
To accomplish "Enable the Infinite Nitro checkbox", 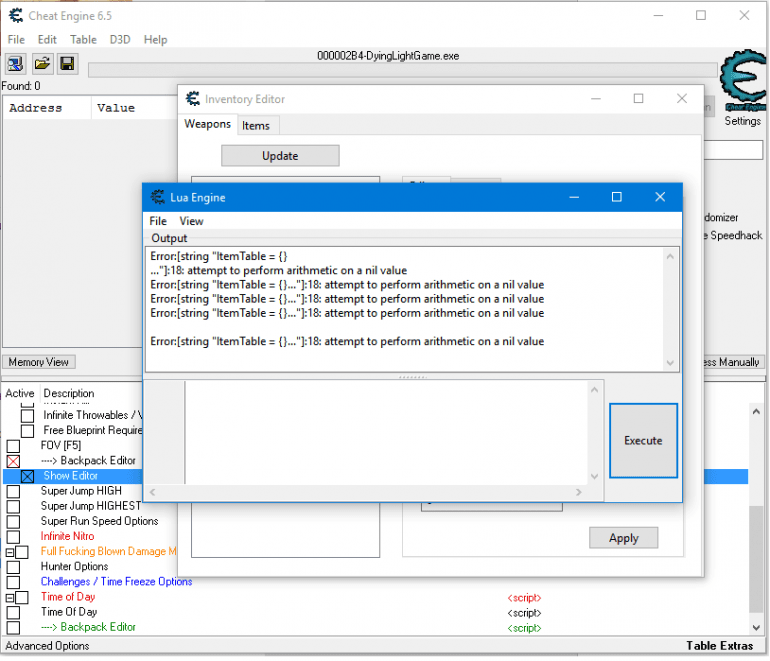I will click(13, 537).
